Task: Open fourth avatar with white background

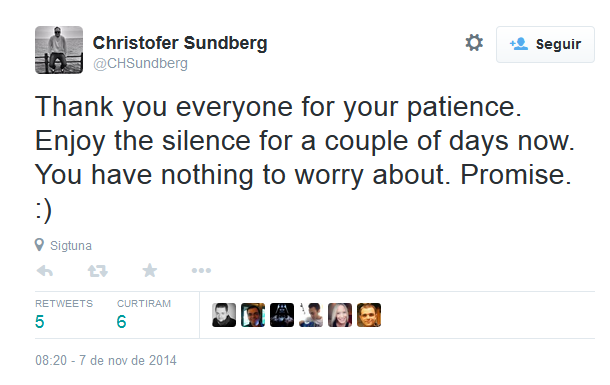Action: pos(311,315)
